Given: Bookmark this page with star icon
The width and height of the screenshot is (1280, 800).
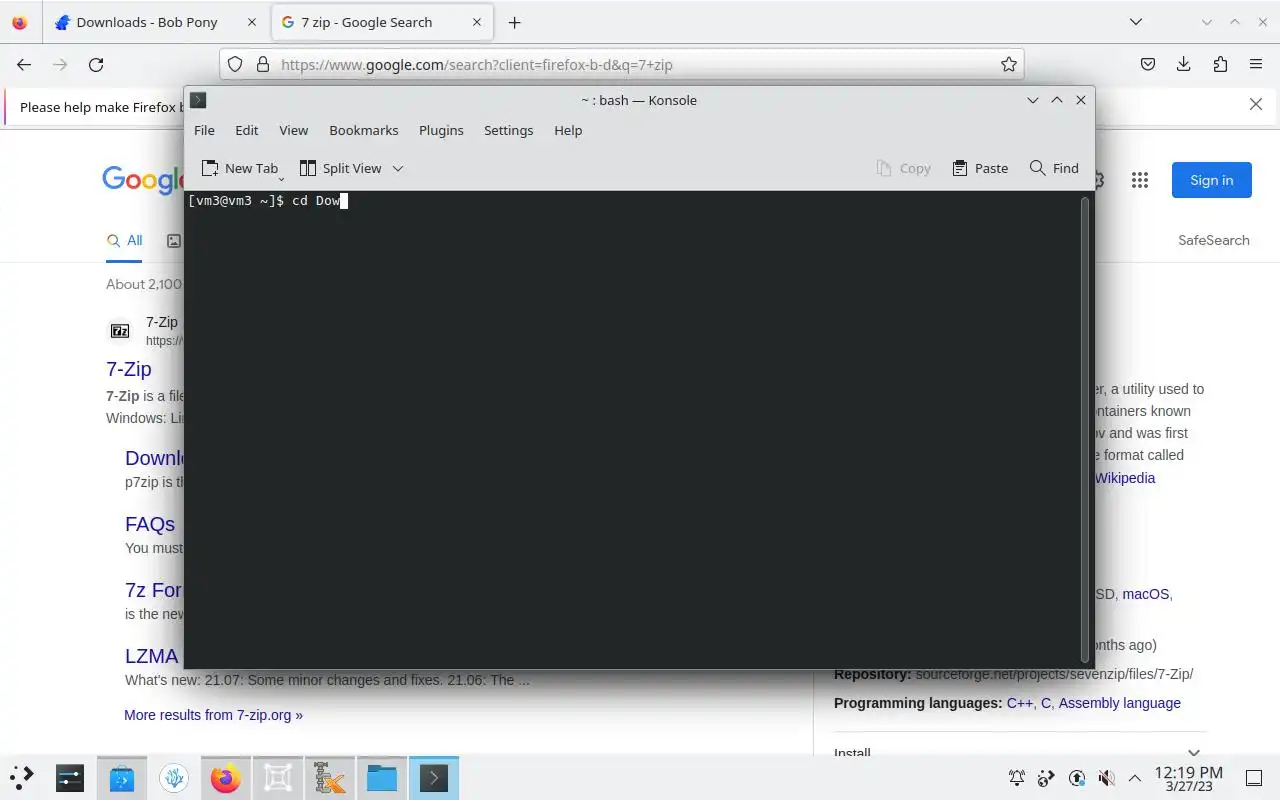Looking at the screenshot, I should click(1009, 64).
